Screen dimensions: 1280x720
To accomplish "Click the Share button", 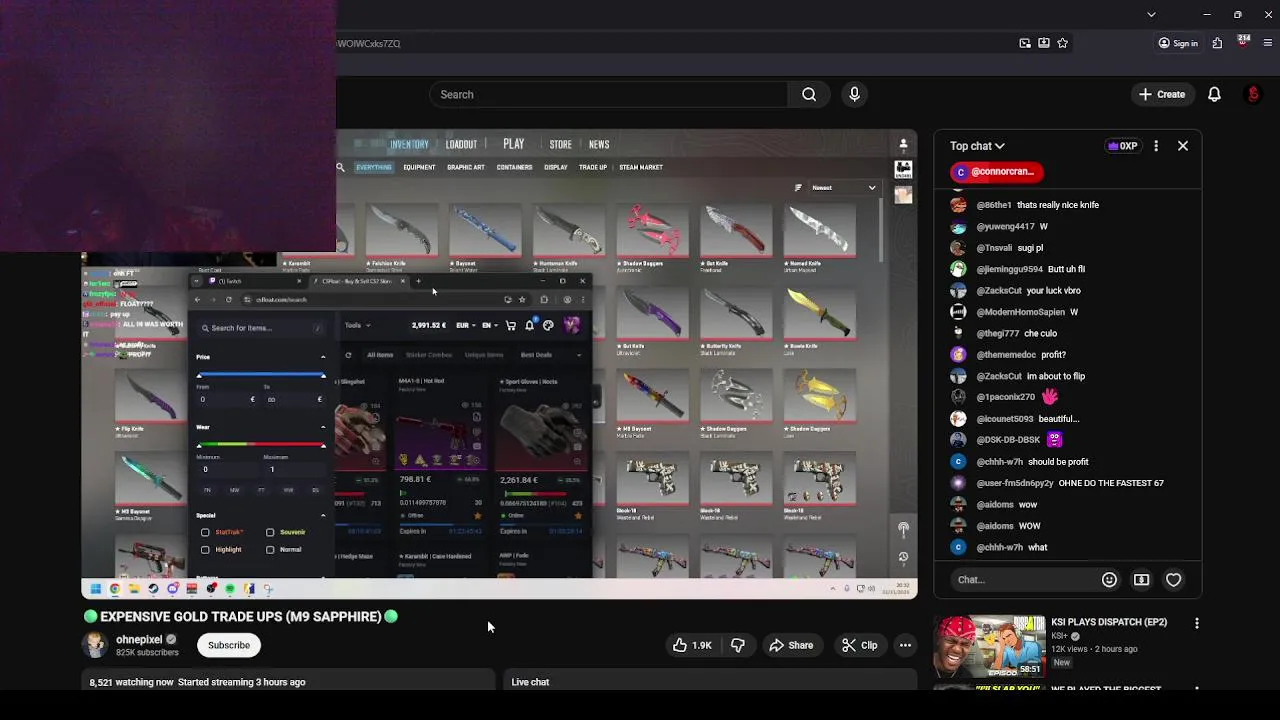I will pyautogui.click(x=790, y=646).
